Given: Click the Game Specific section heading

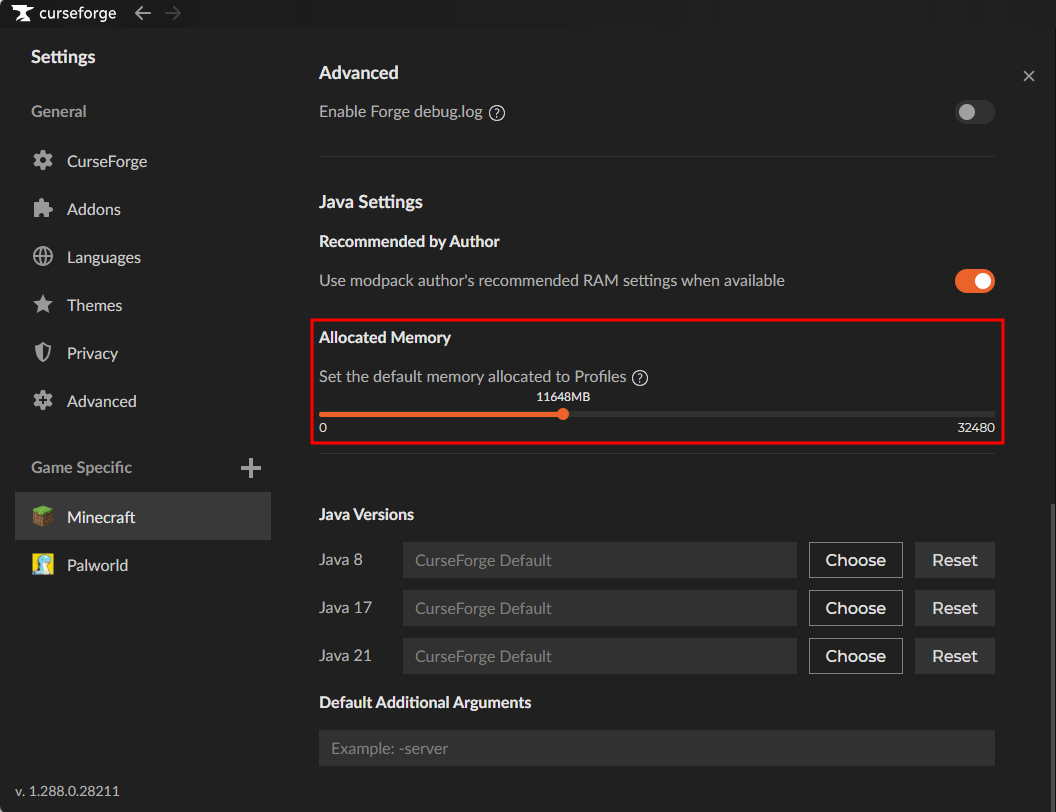Looking at the screenshot, I should tap(81, 467).
